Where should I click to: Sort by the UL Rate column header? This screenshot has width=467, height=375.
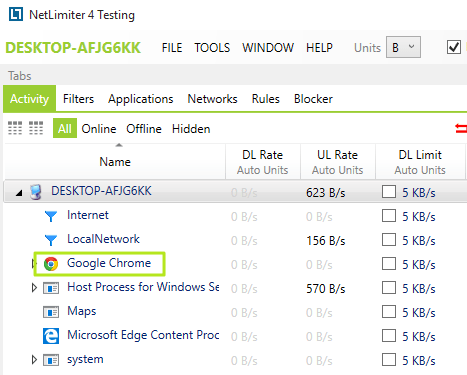tap(337, 162)
